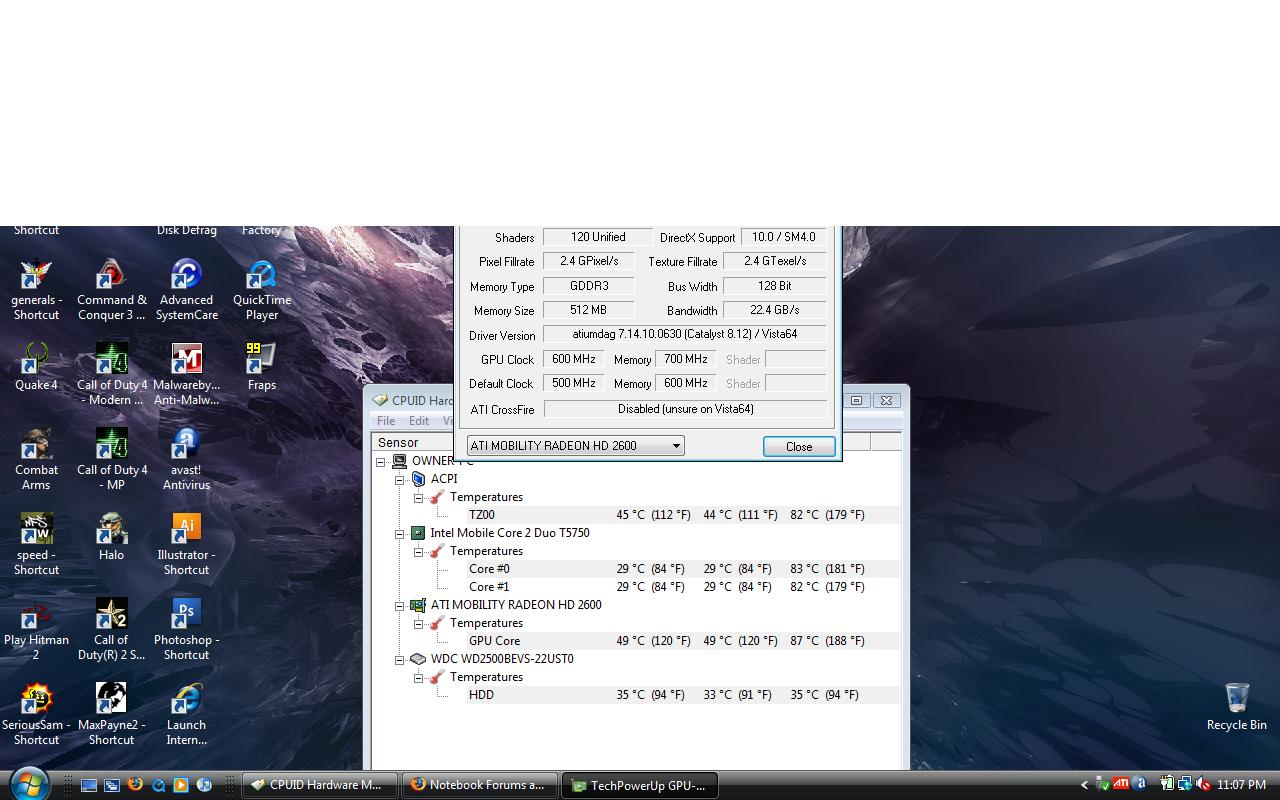Viewport: 1280px width, 800px height.
Task: Collapse the ACPI node
Action: coord(400,479)
